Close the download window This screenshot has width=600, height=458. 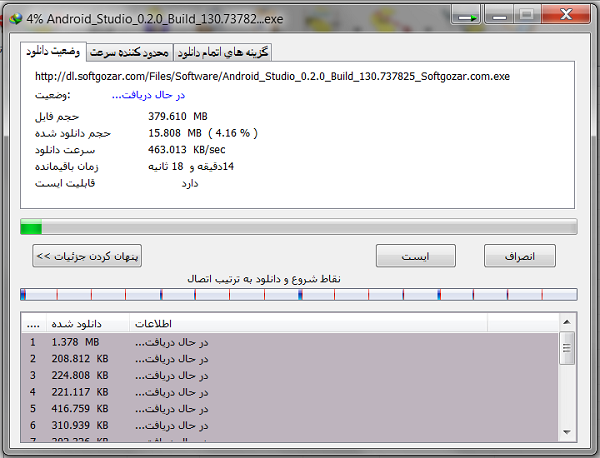click(x=566, y=15)
